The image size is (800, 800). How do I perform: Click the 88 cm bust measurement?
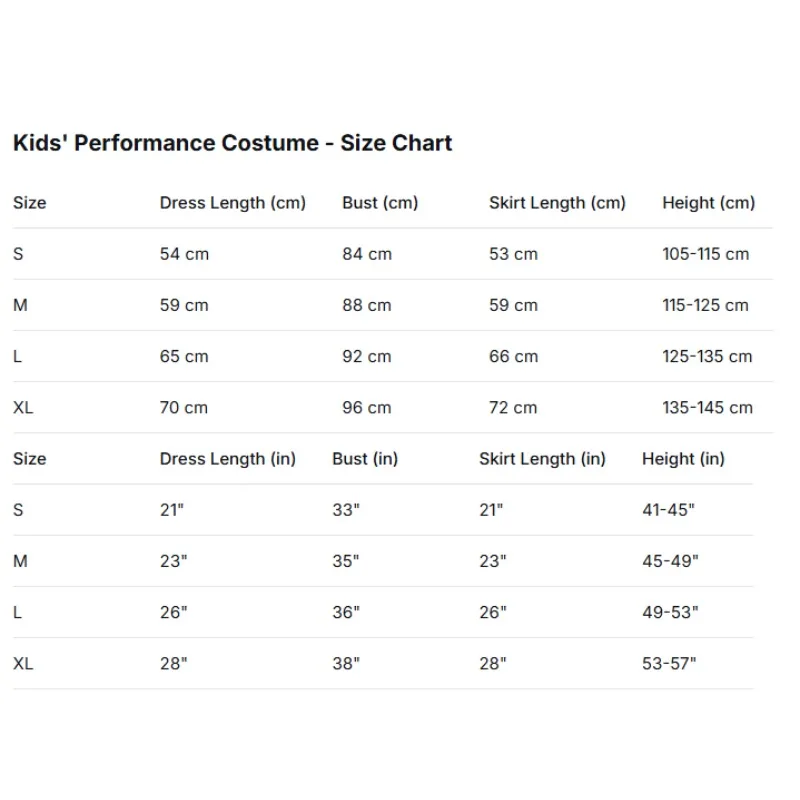(367, 305)
